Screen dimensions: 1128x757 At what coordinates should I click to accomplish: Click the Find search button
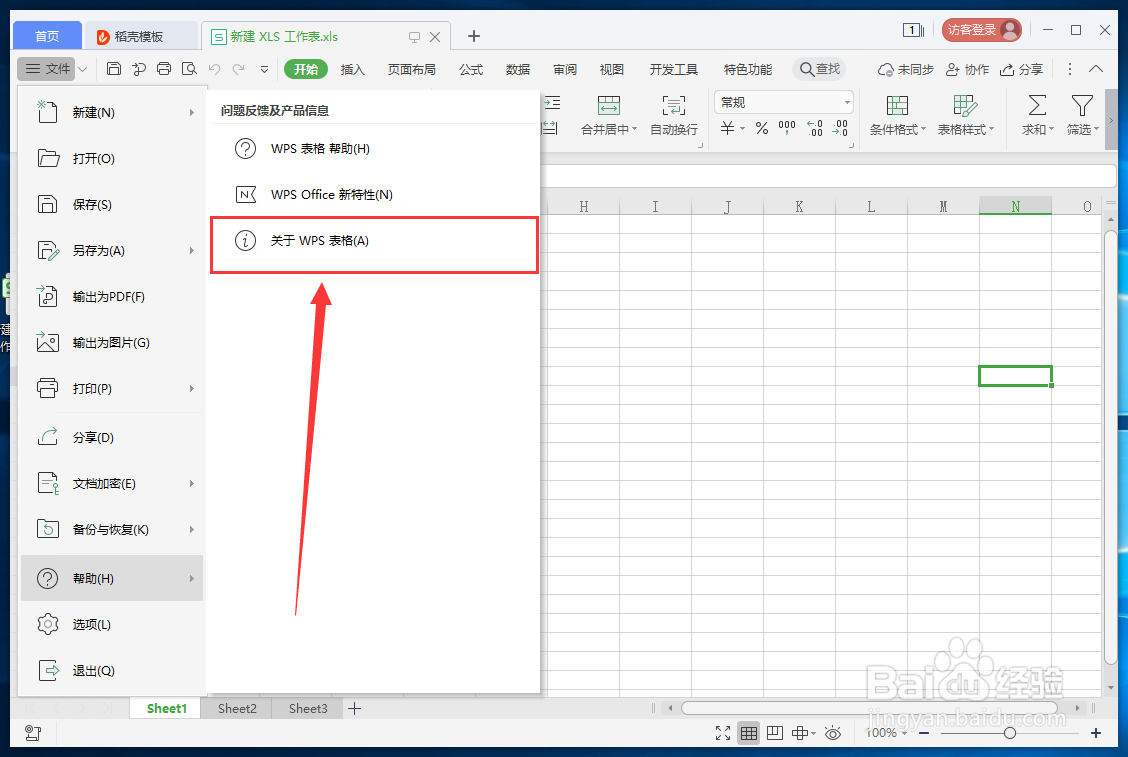tap(819, 69)
